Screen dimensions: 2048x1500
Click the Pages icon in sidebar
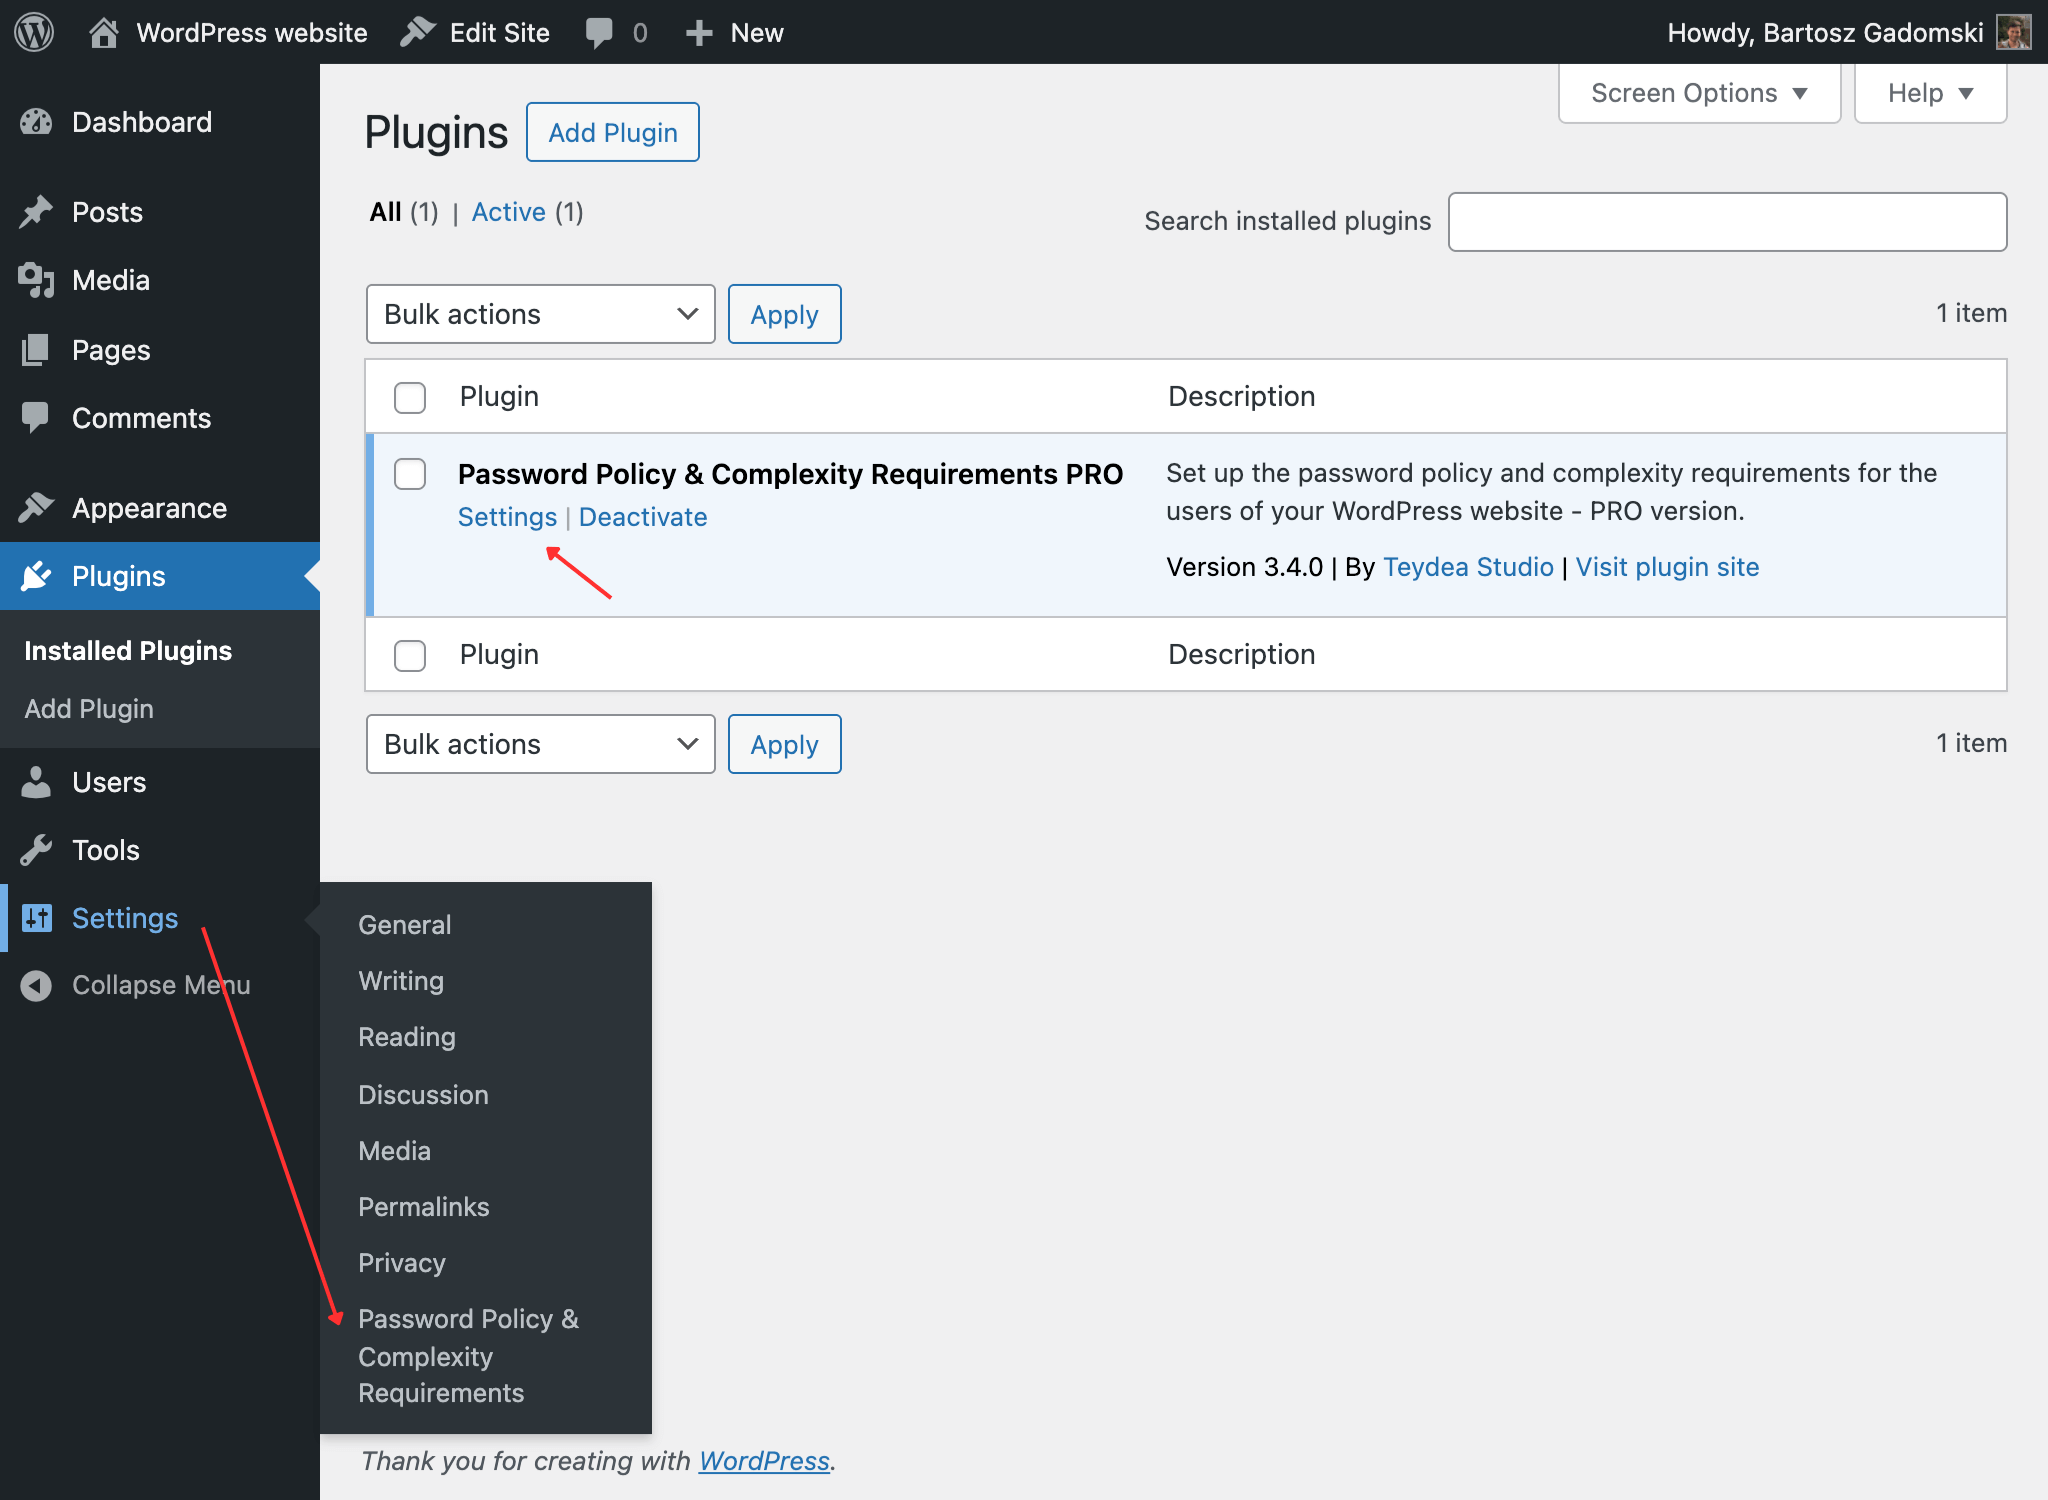(35, 350)
